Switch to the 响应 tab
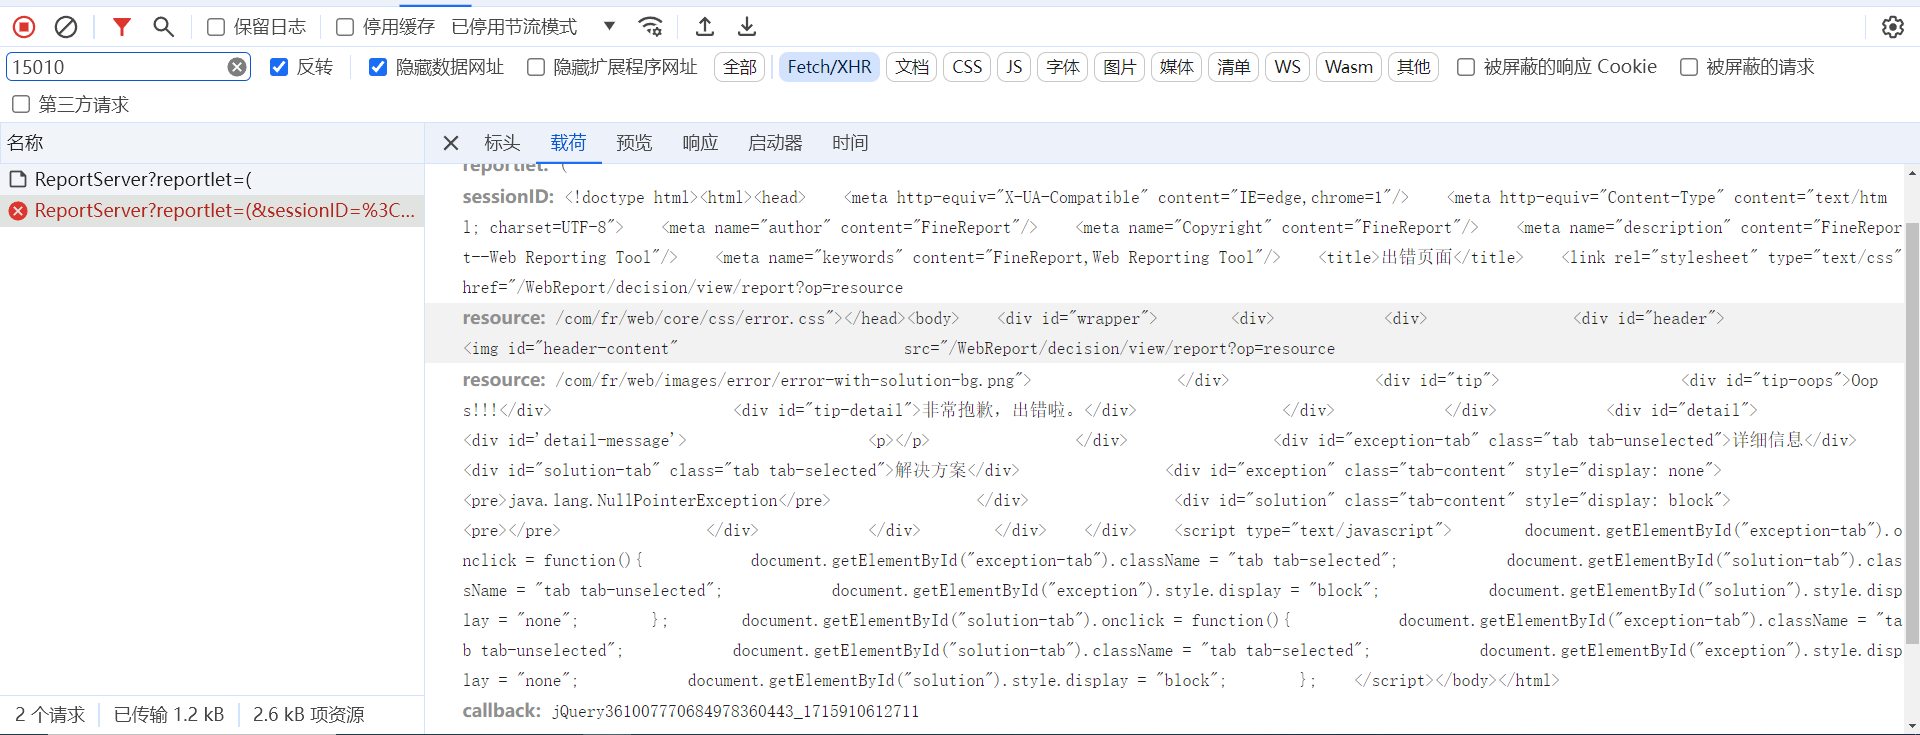Image resolution: width=1920 pixels, height=735 pixels. pos(700,143)
